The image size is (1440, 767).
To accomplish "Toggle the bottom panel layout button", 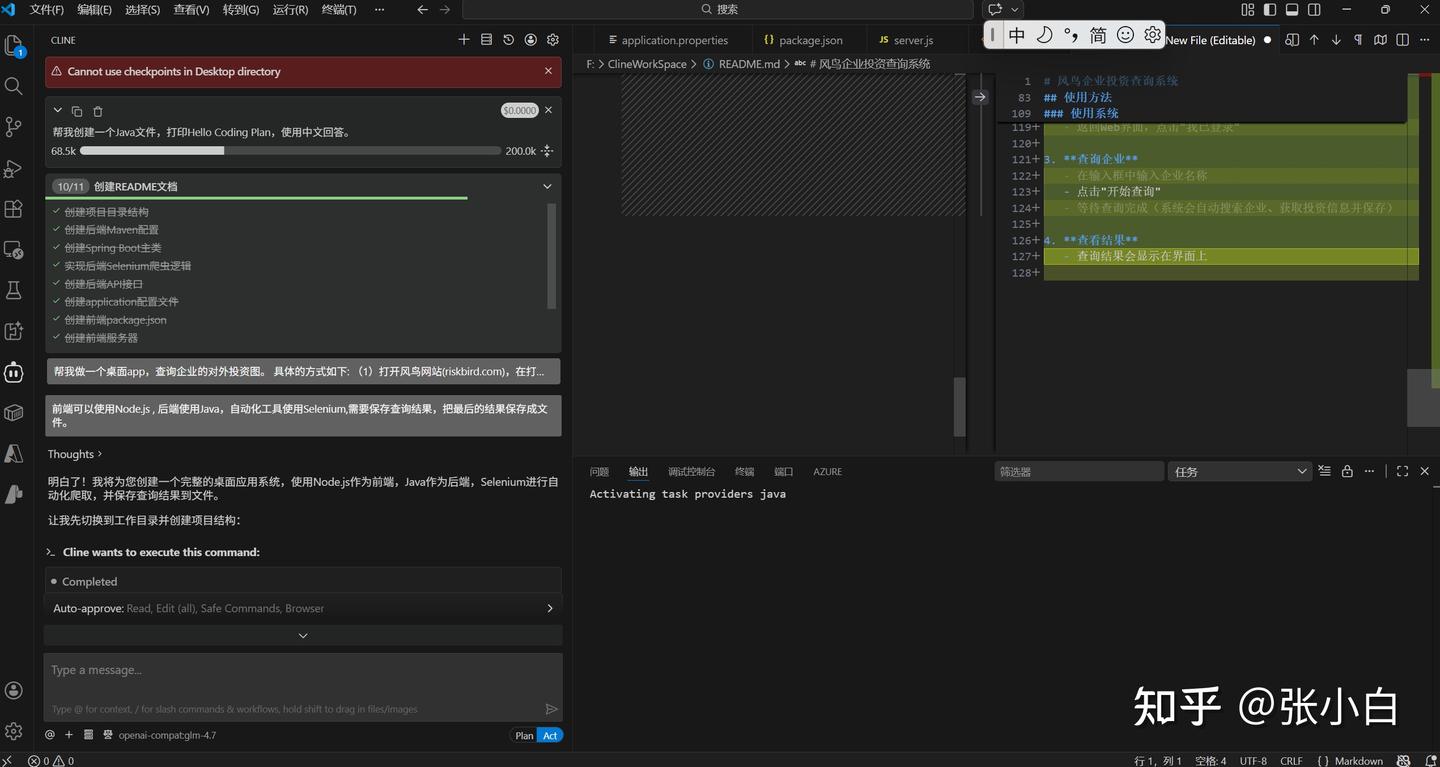I will click(x=1292, y=10).
